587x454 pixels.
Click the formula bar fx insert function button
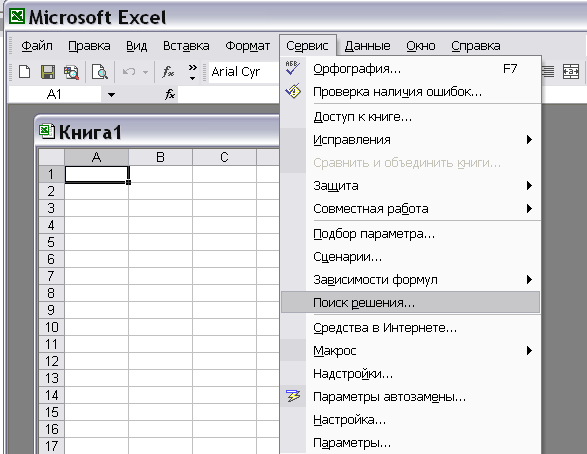point(170,94)
